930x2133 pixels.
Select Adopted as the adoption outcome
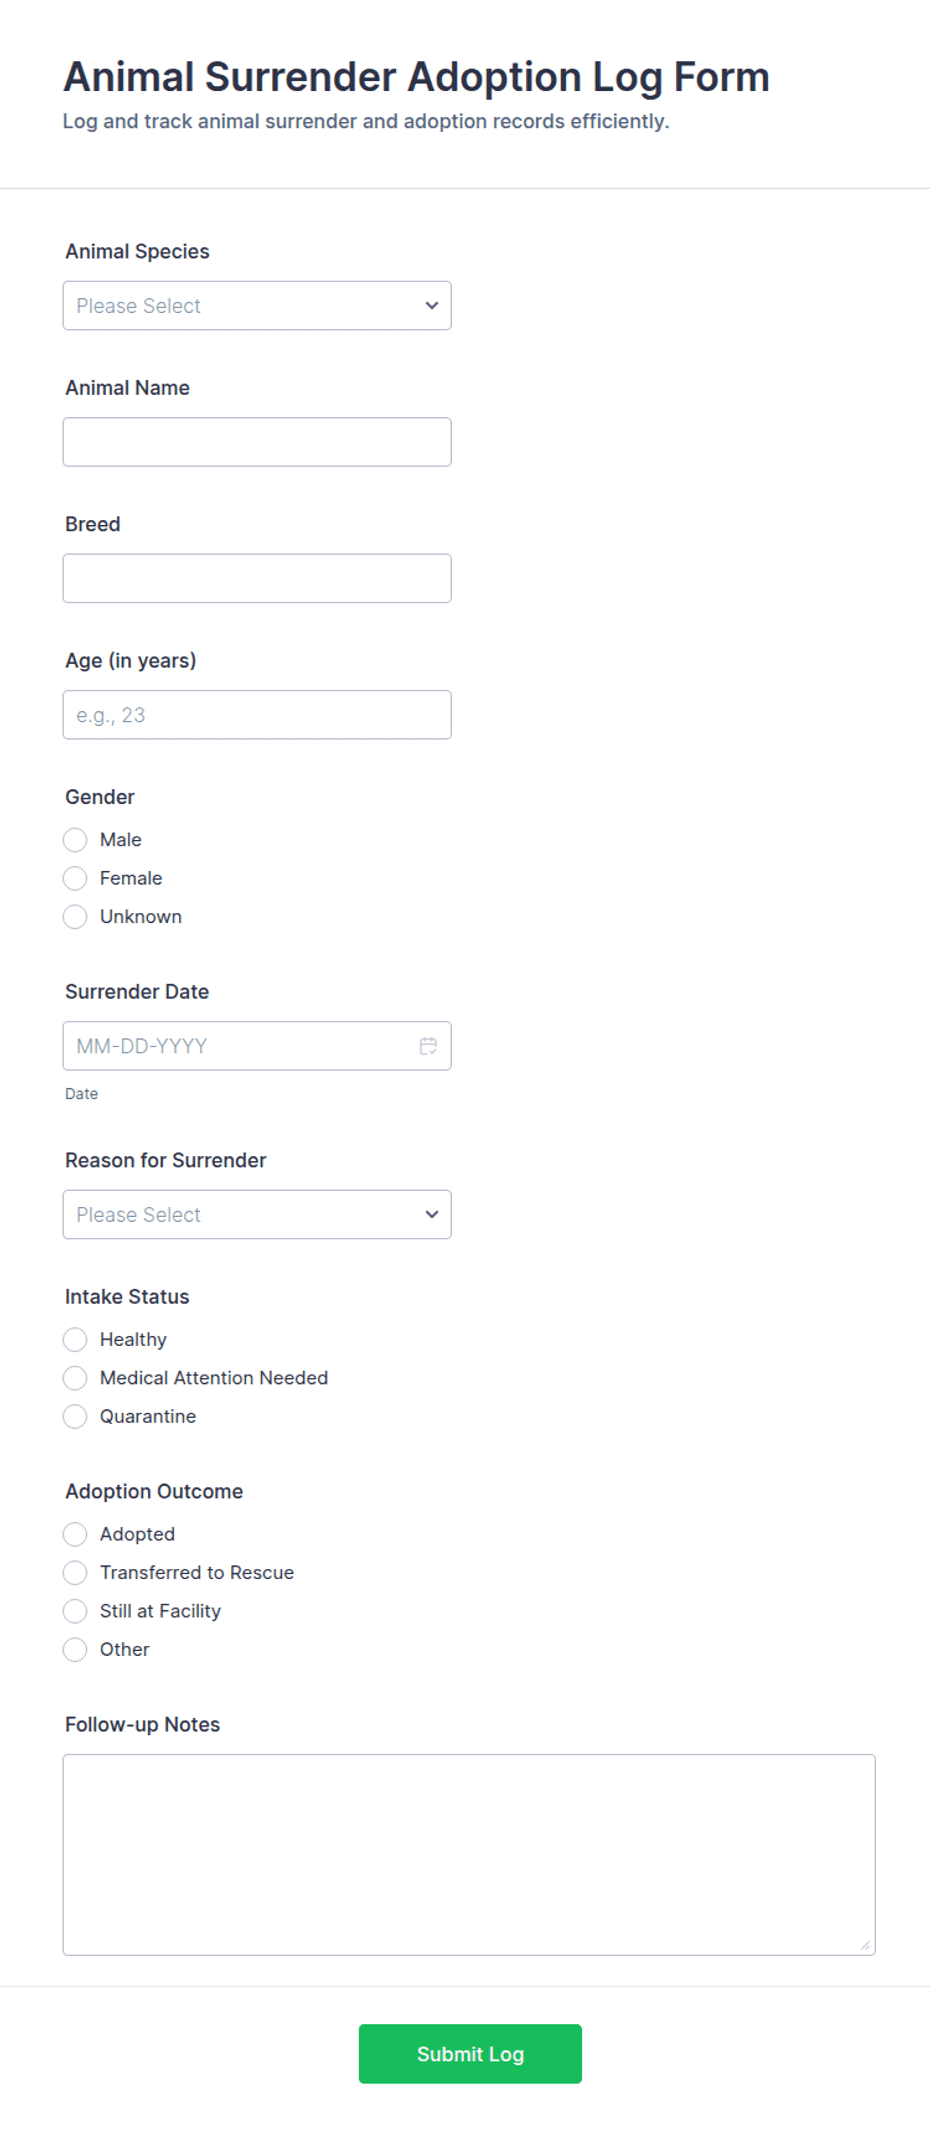pos(75,1534)
